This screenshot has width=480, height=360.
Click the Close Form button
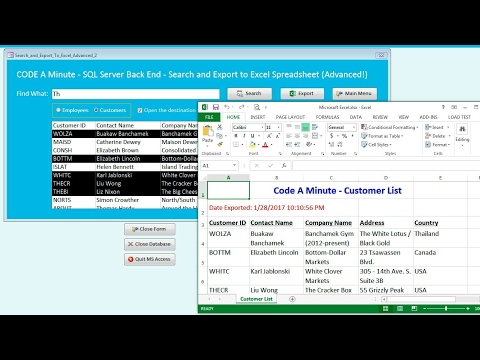pyautogui.click(x=150, y=229)
